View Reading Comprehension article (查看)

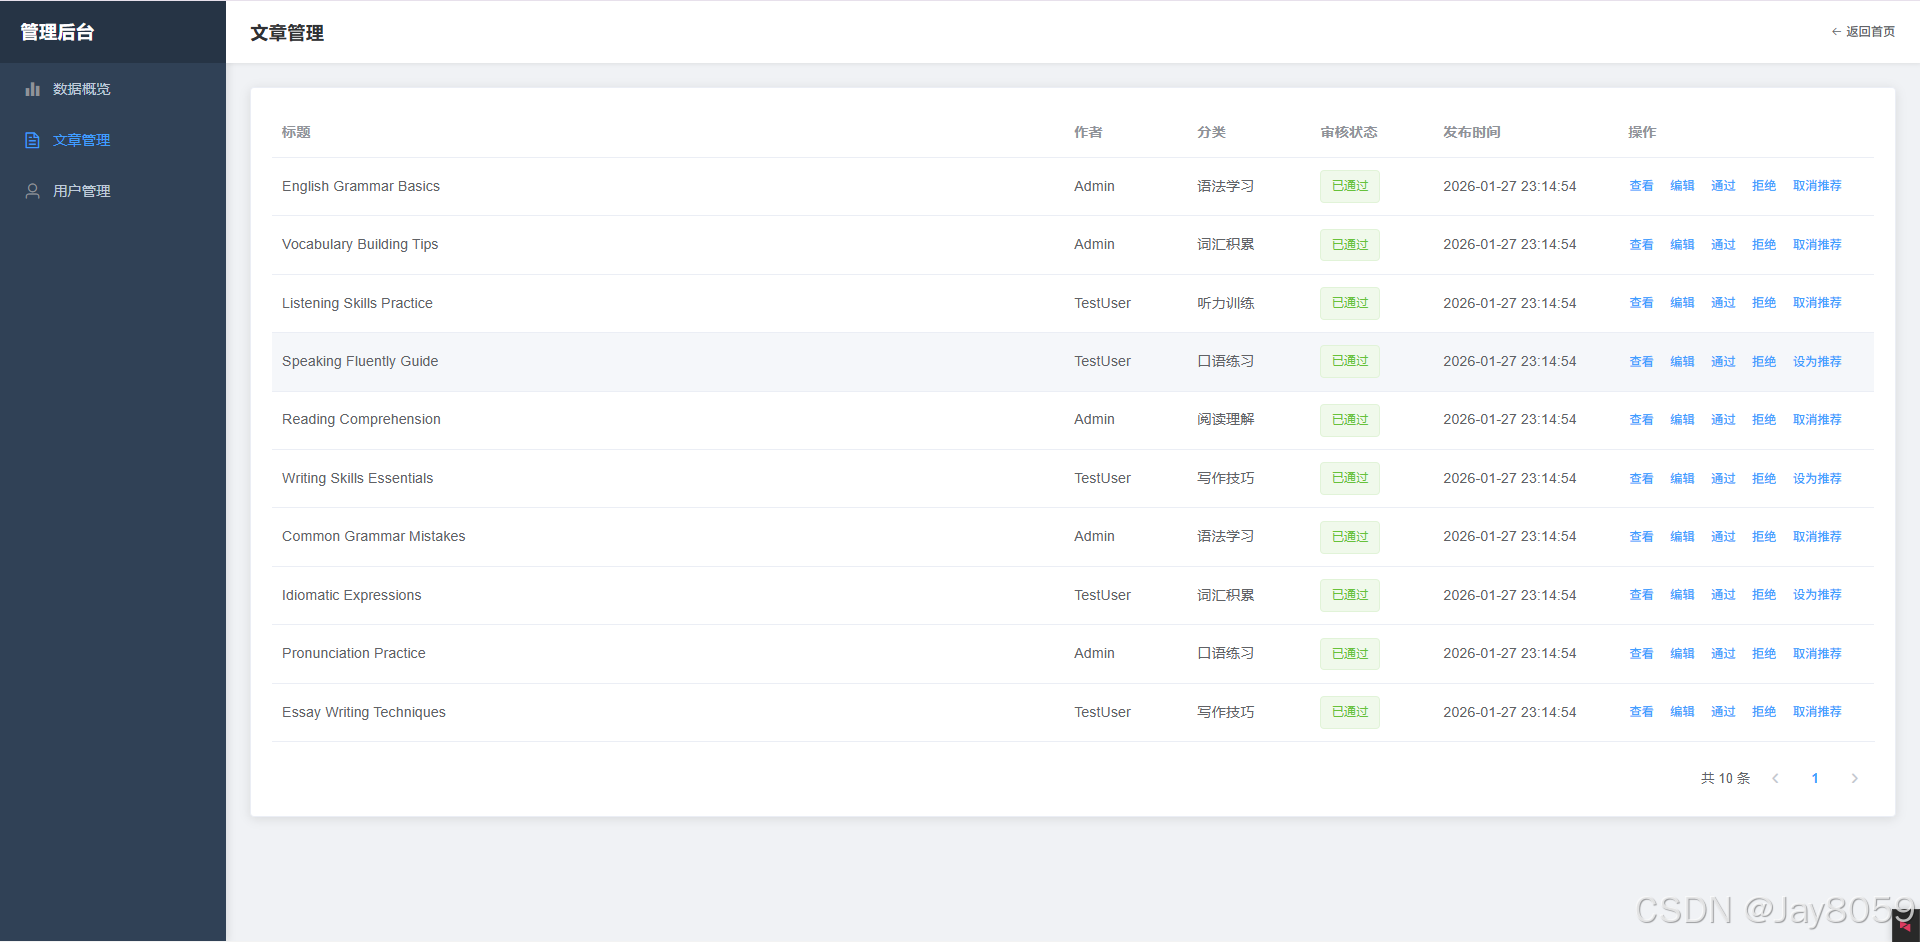1641,419
